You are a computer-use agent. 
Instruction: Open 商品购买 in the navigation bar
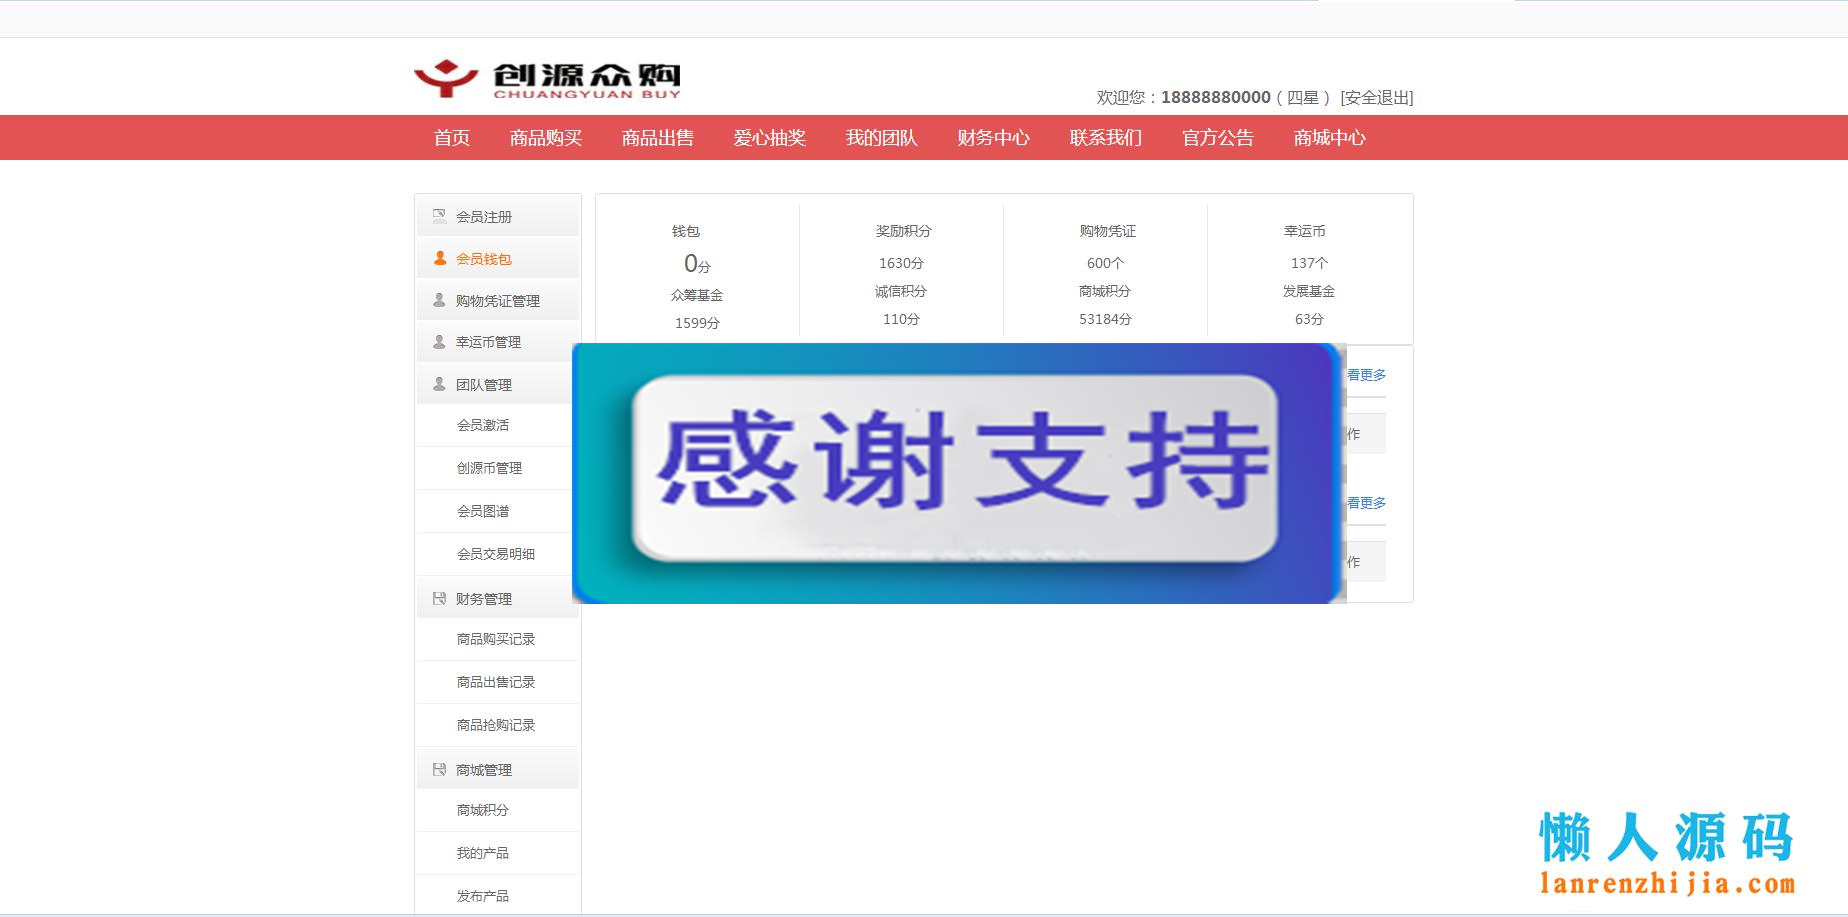coord(545,138)
